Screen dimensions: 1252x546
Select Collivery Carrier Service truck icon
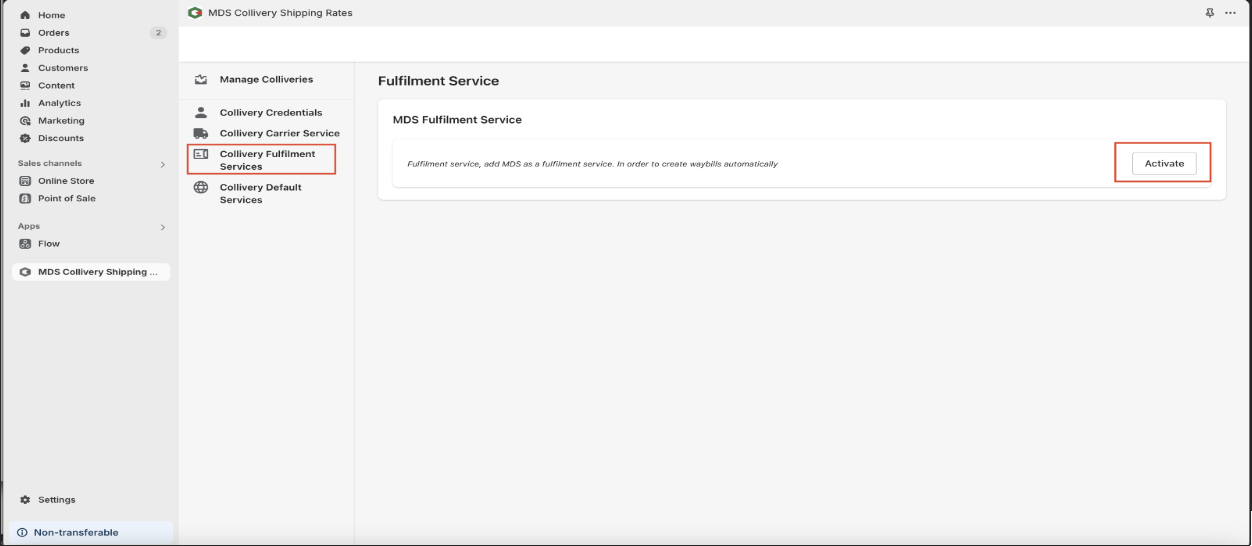click(x=201, y=133)
